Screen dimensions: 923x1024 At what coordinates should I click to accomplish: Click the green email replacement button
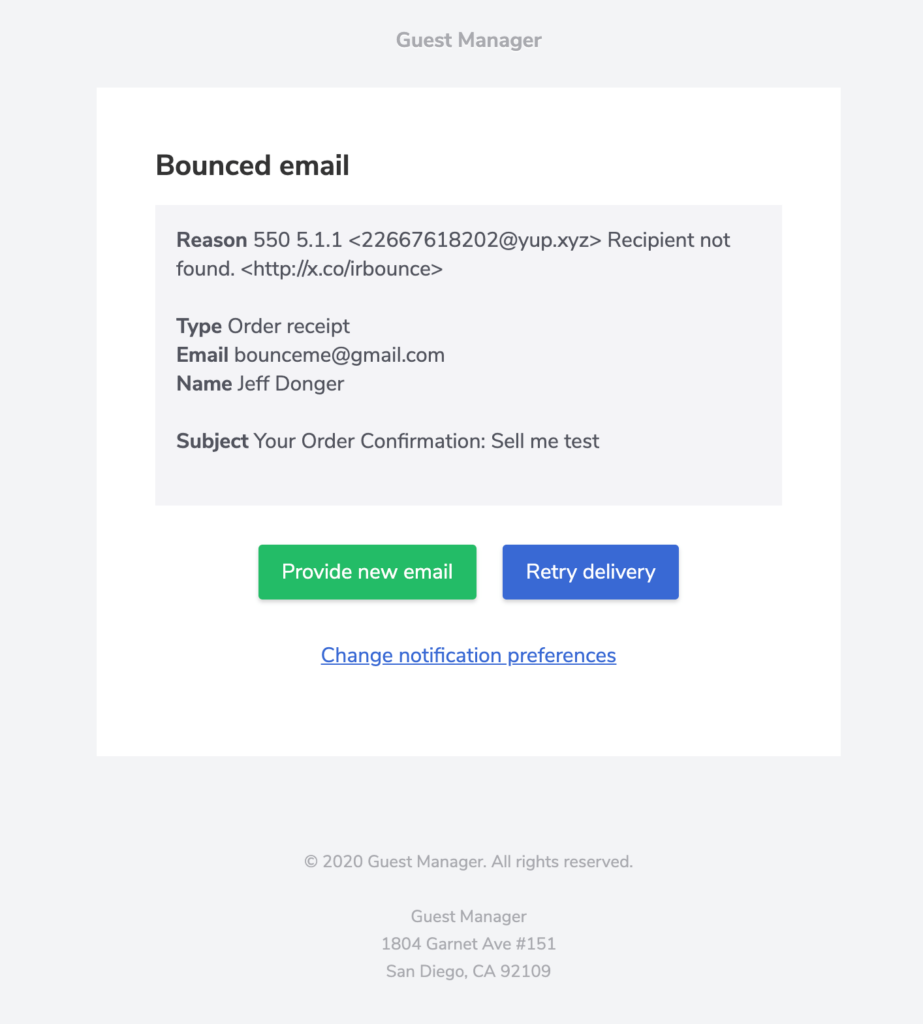click(x=367, y=571)
